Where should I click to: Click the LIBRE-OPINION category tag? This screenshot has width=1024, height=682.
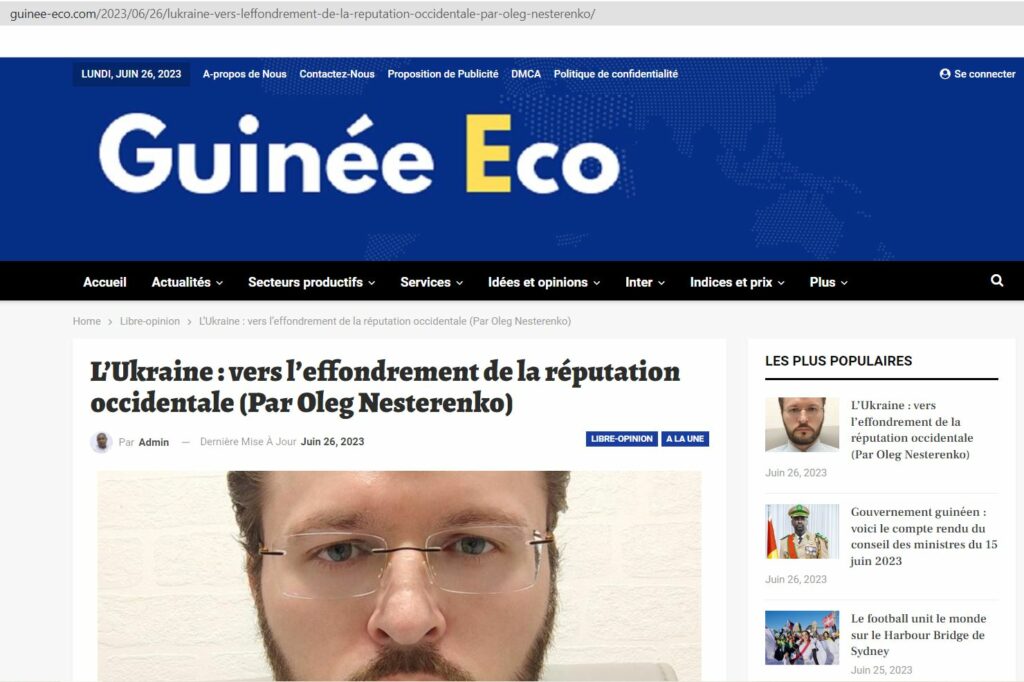point(622,439)
